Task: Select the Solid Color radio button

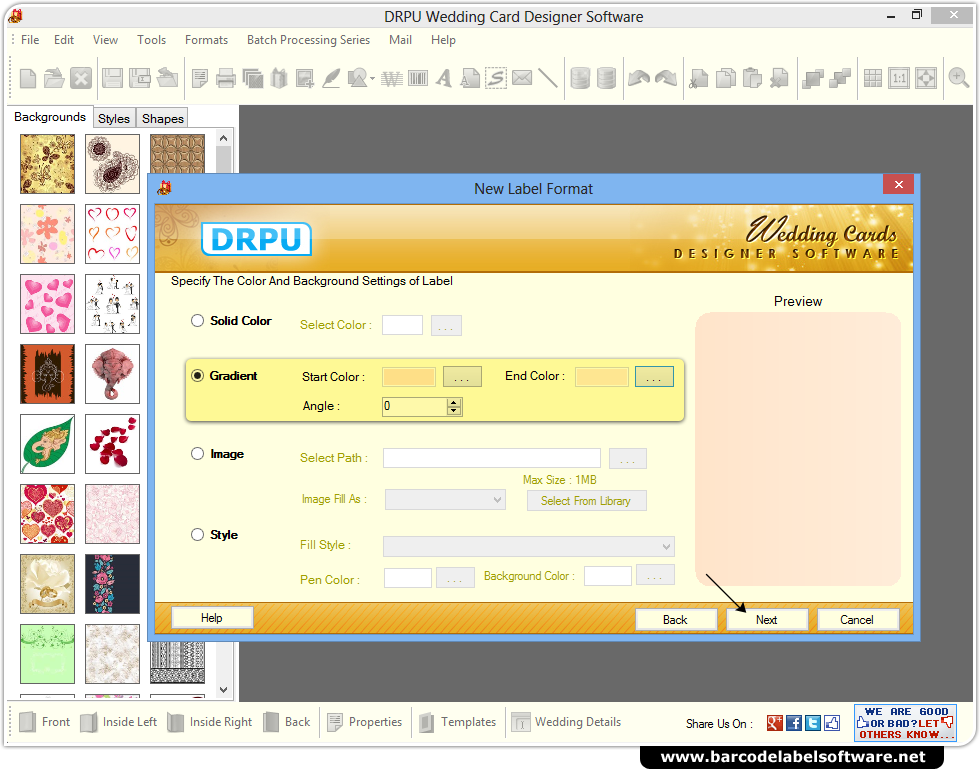Action: 198,321
